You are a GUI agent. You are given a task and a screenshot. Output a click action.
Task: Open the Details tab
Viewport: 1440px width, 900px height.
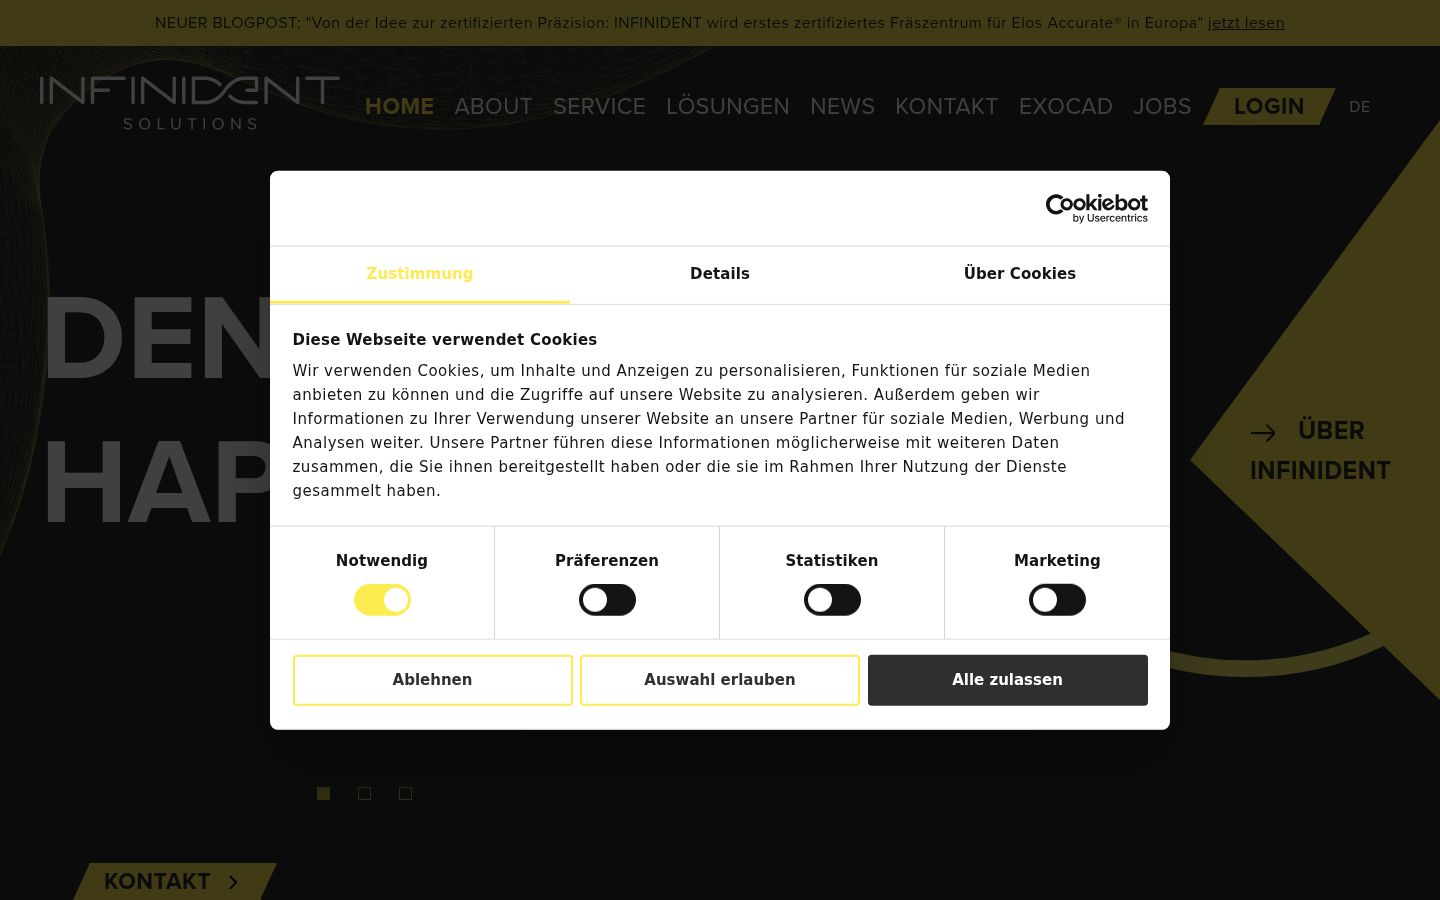720,274
